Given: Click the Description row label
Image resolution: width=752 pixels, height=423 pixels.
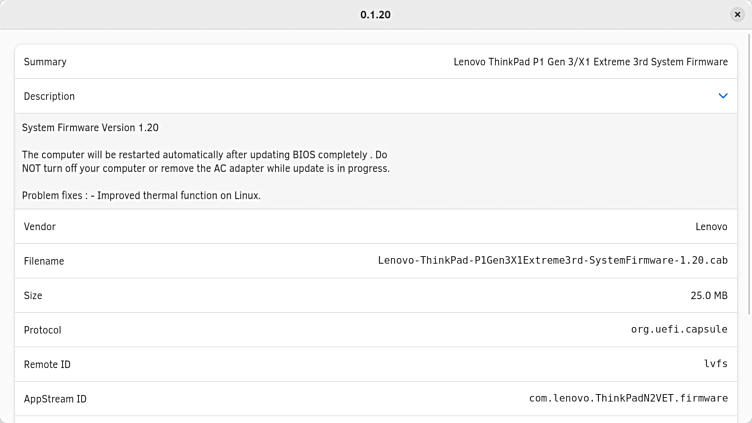Looking at the screenshot, I should (49, 96).
